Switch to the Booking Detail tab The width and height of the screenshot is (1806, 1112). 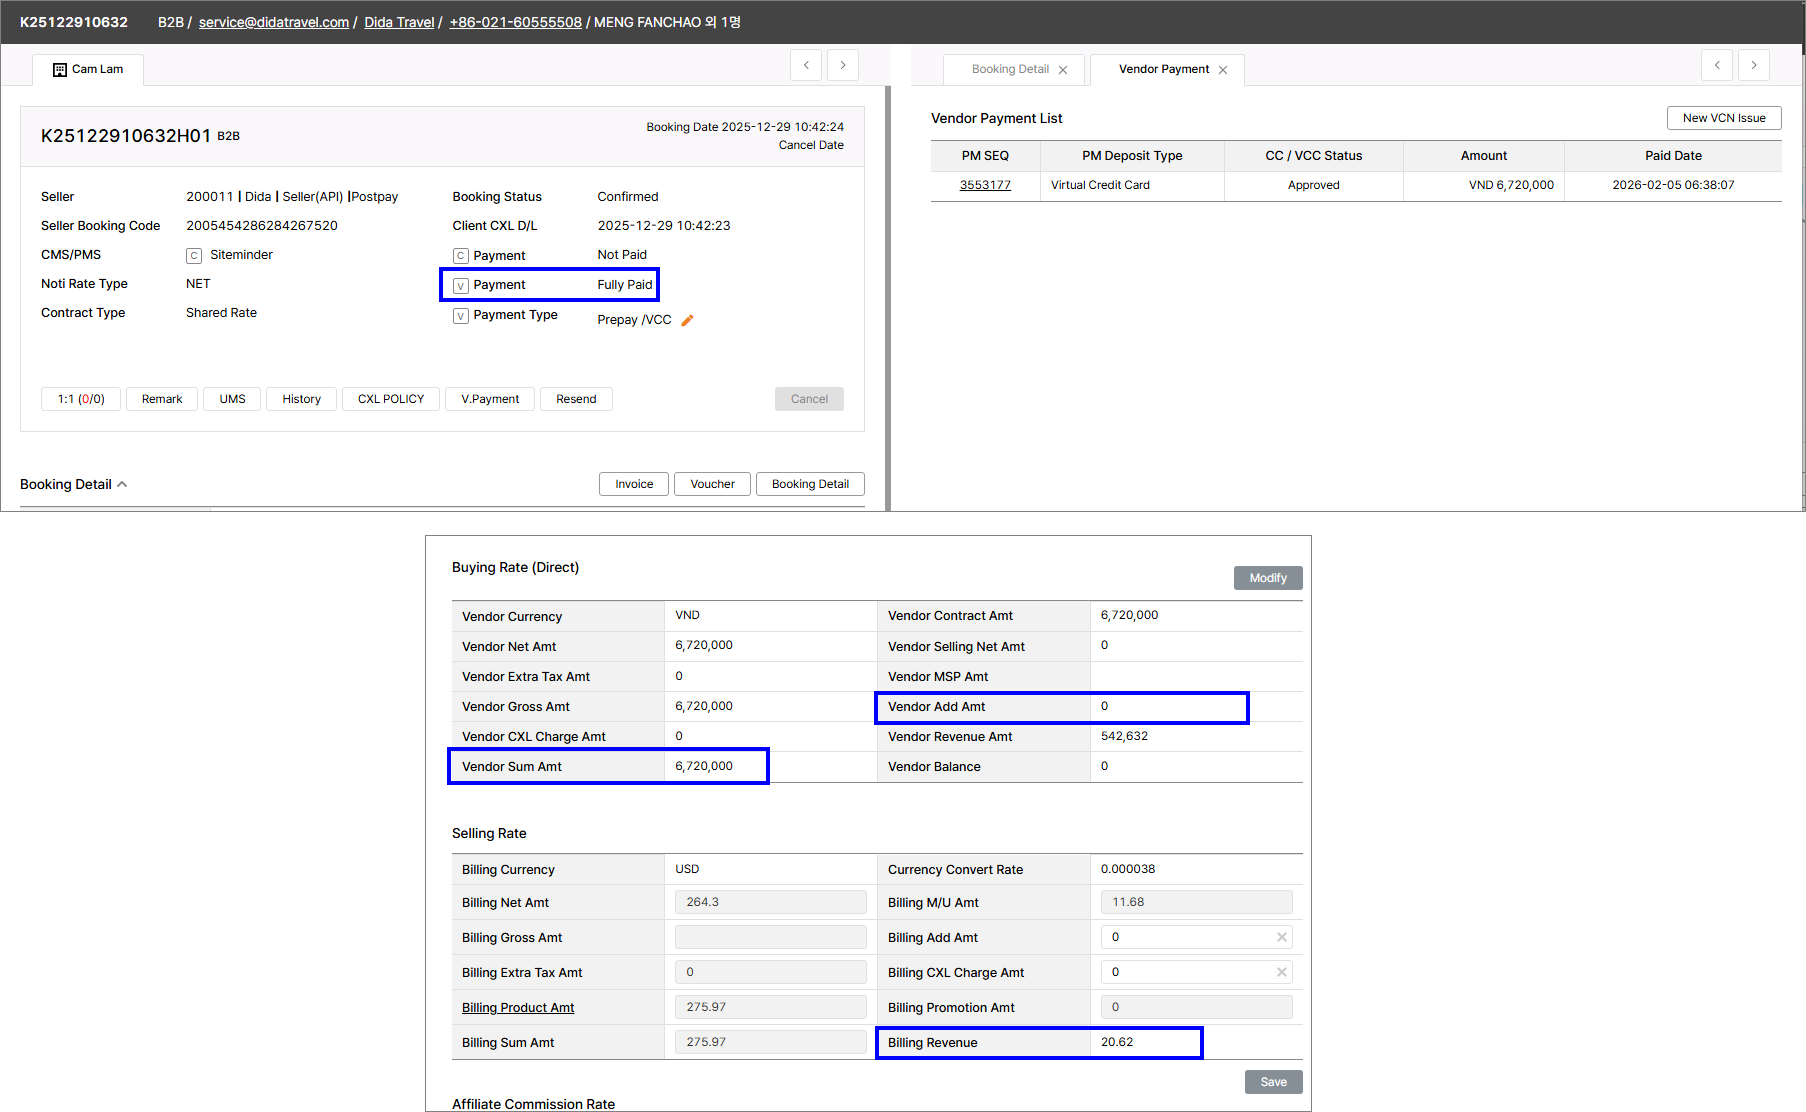pos(1010,69)
